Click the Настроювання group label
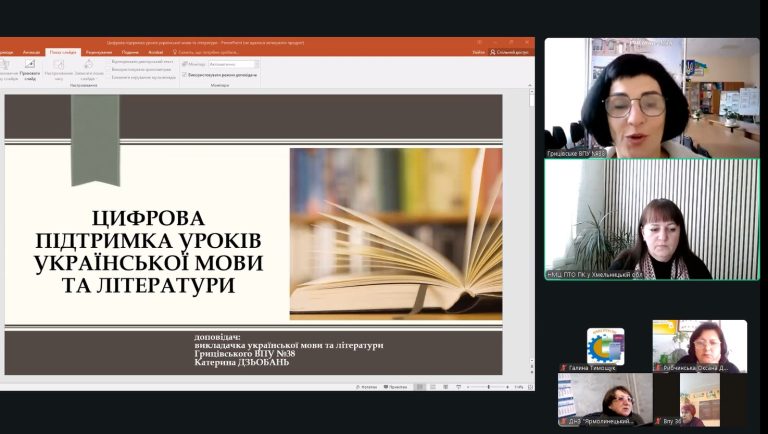Image resolution: width=768 pixels, height=434 pixels. click(x=83, y=85)
